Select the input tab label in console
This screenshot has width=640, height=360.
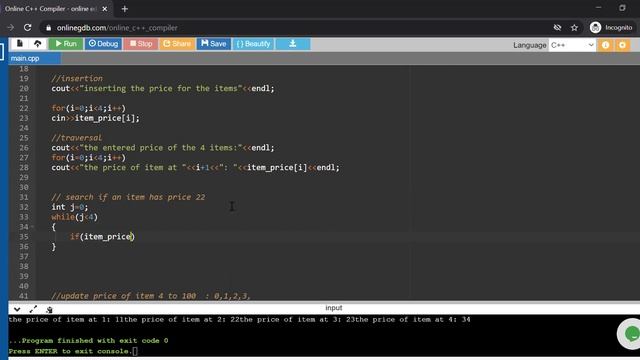click(x=333, y=308)
